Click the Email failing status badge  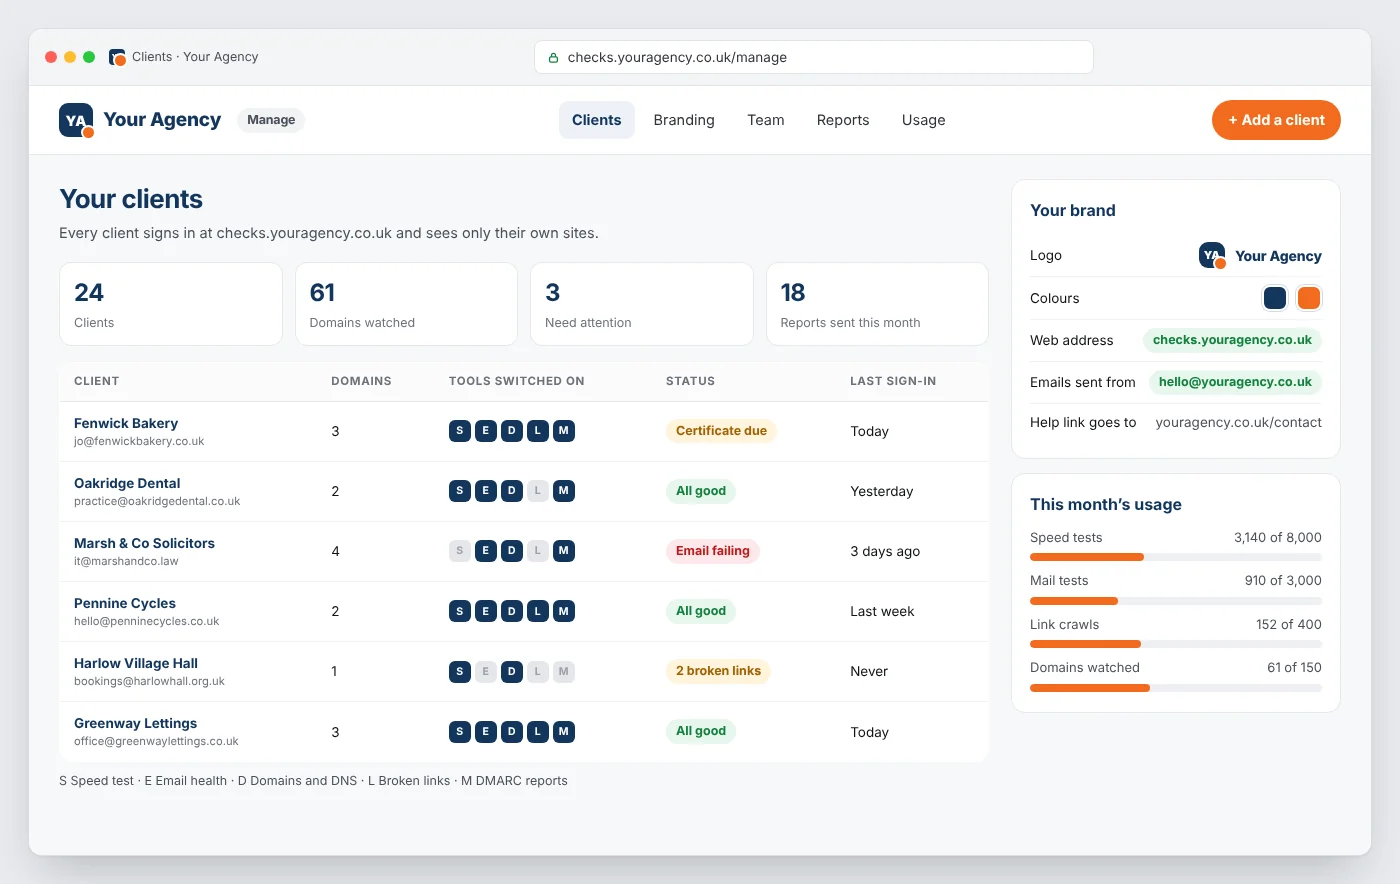(x=713, y=551)
